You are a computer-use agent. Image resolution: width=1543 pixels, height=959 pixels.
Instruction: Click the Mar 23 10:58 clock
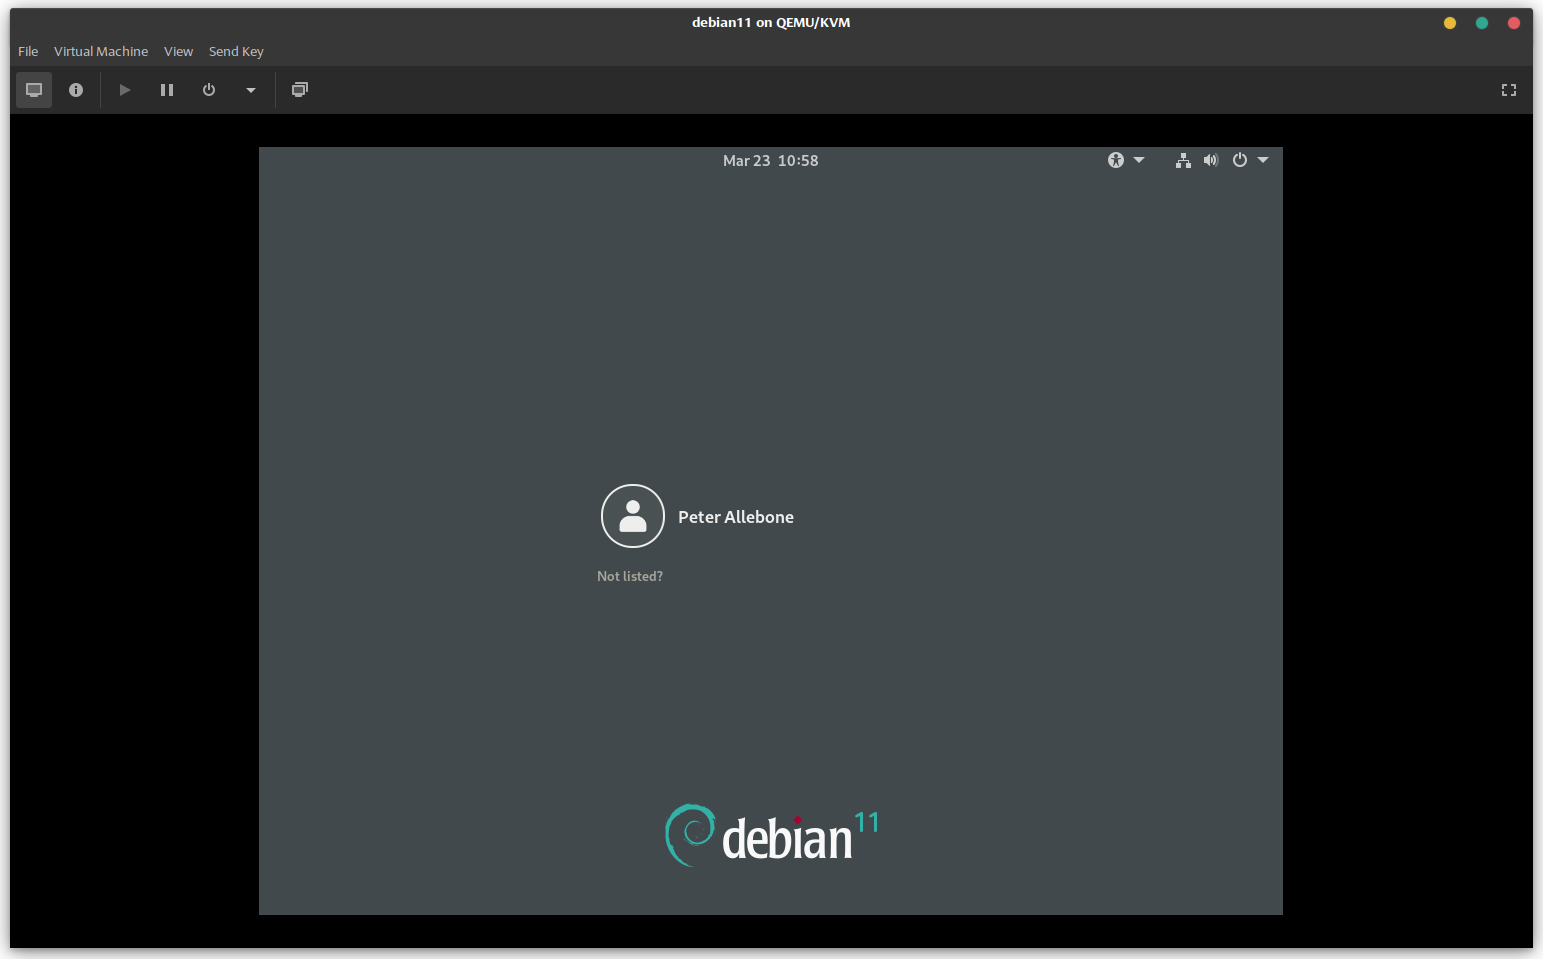click(770, 161)
